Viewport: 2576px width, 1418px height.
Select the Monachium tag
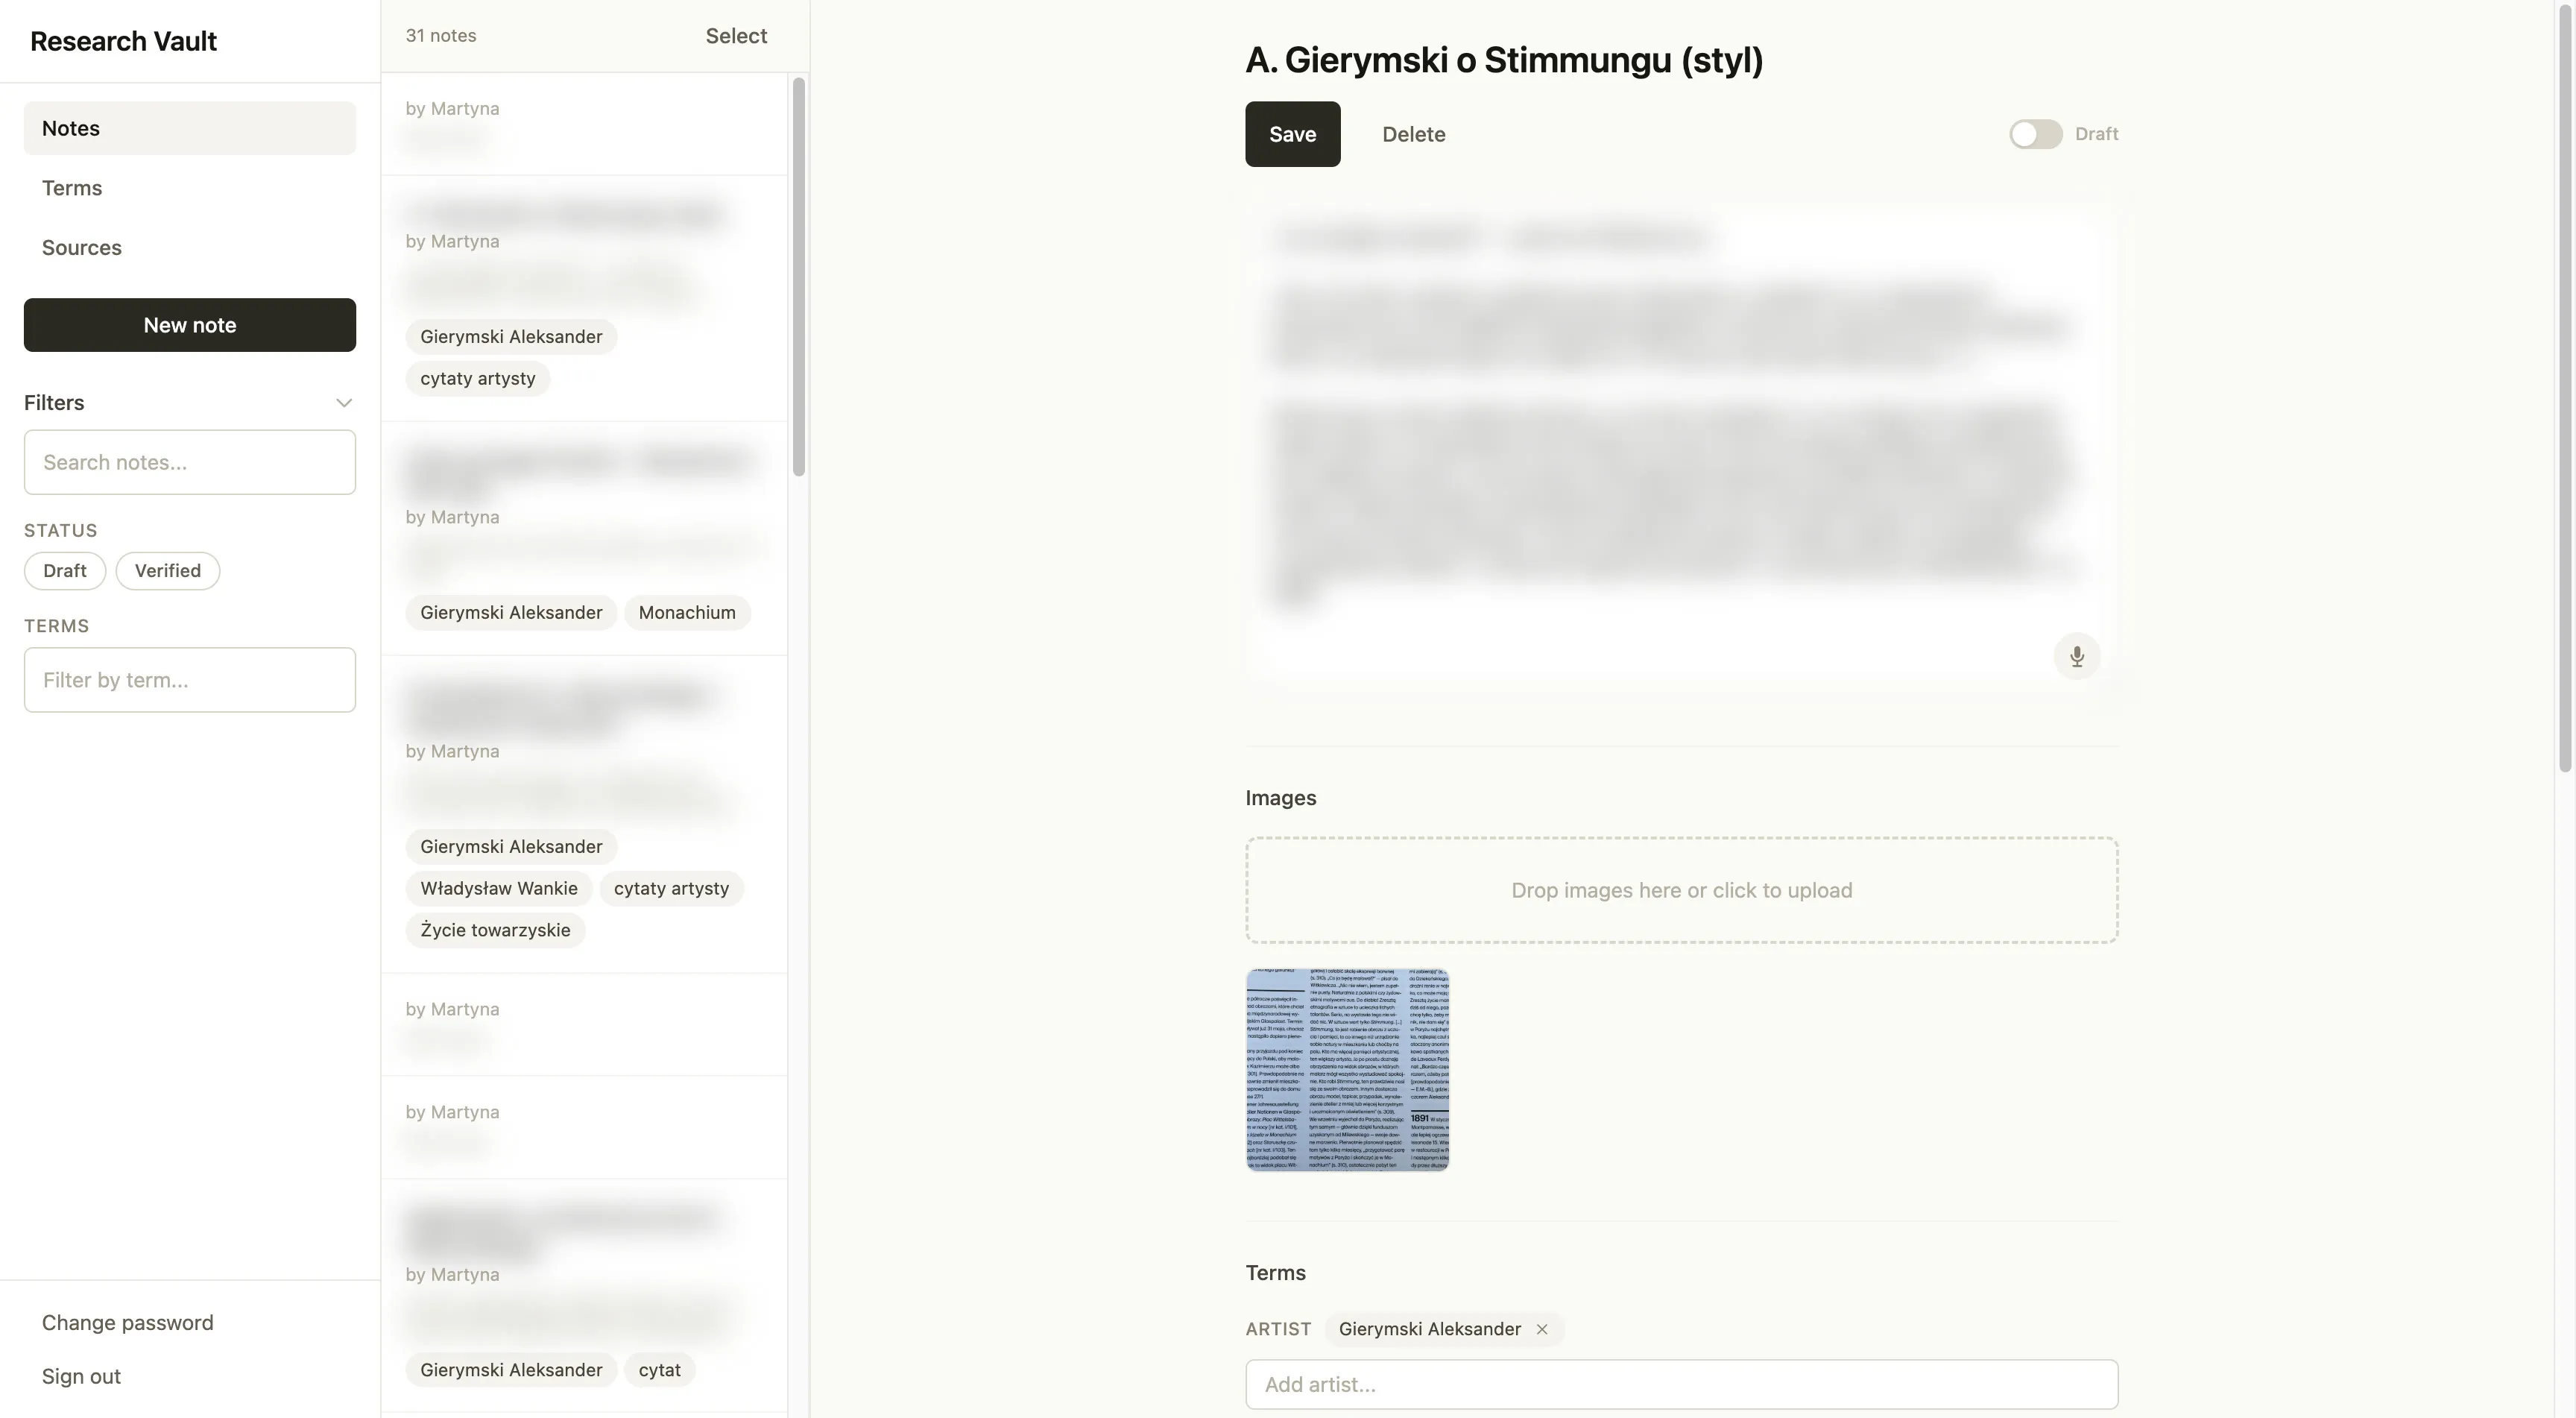(x=687, y=612)
